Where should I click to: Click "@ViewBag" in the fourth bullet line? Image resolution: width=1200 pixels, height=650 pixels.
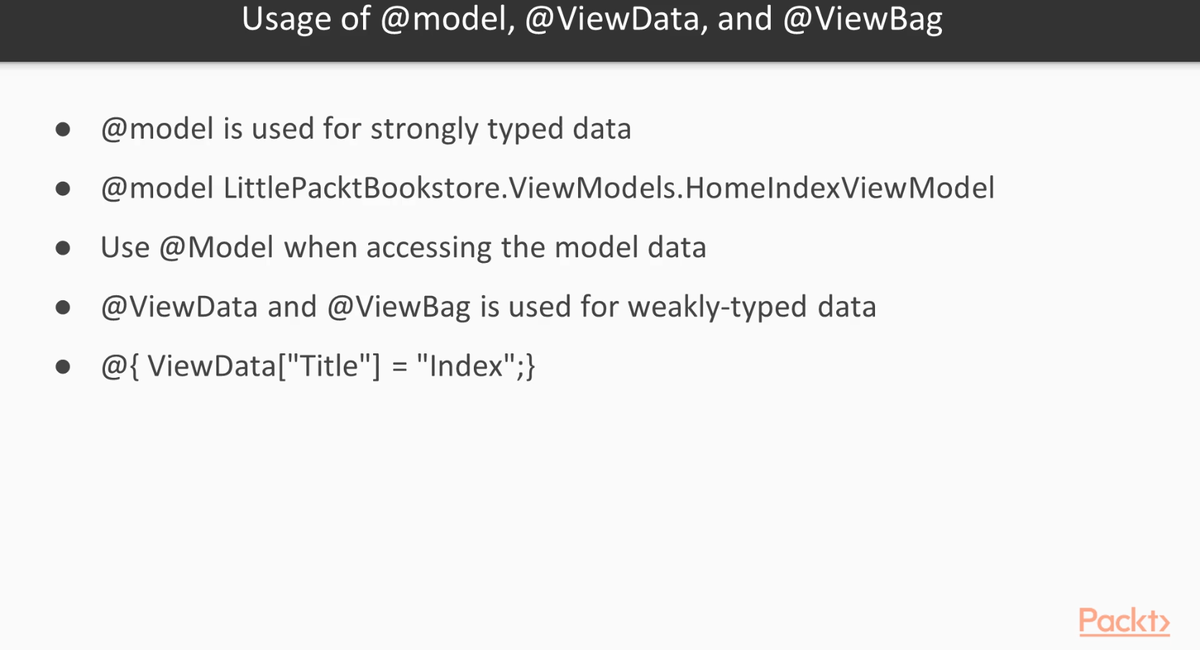pos(400,307)
